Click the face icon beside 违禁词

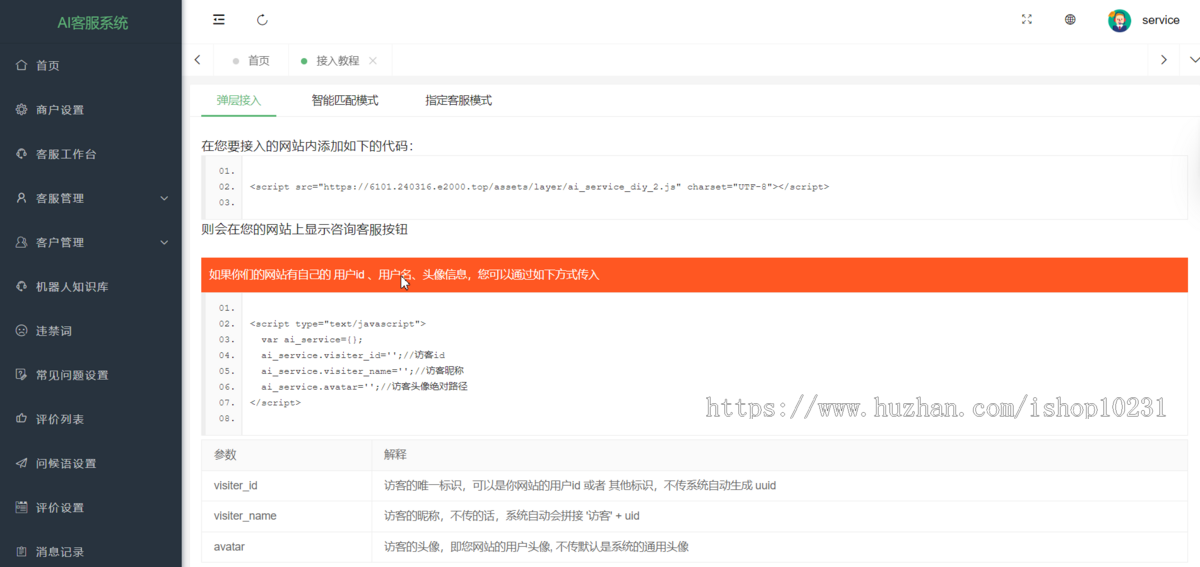tap(22, 331)
